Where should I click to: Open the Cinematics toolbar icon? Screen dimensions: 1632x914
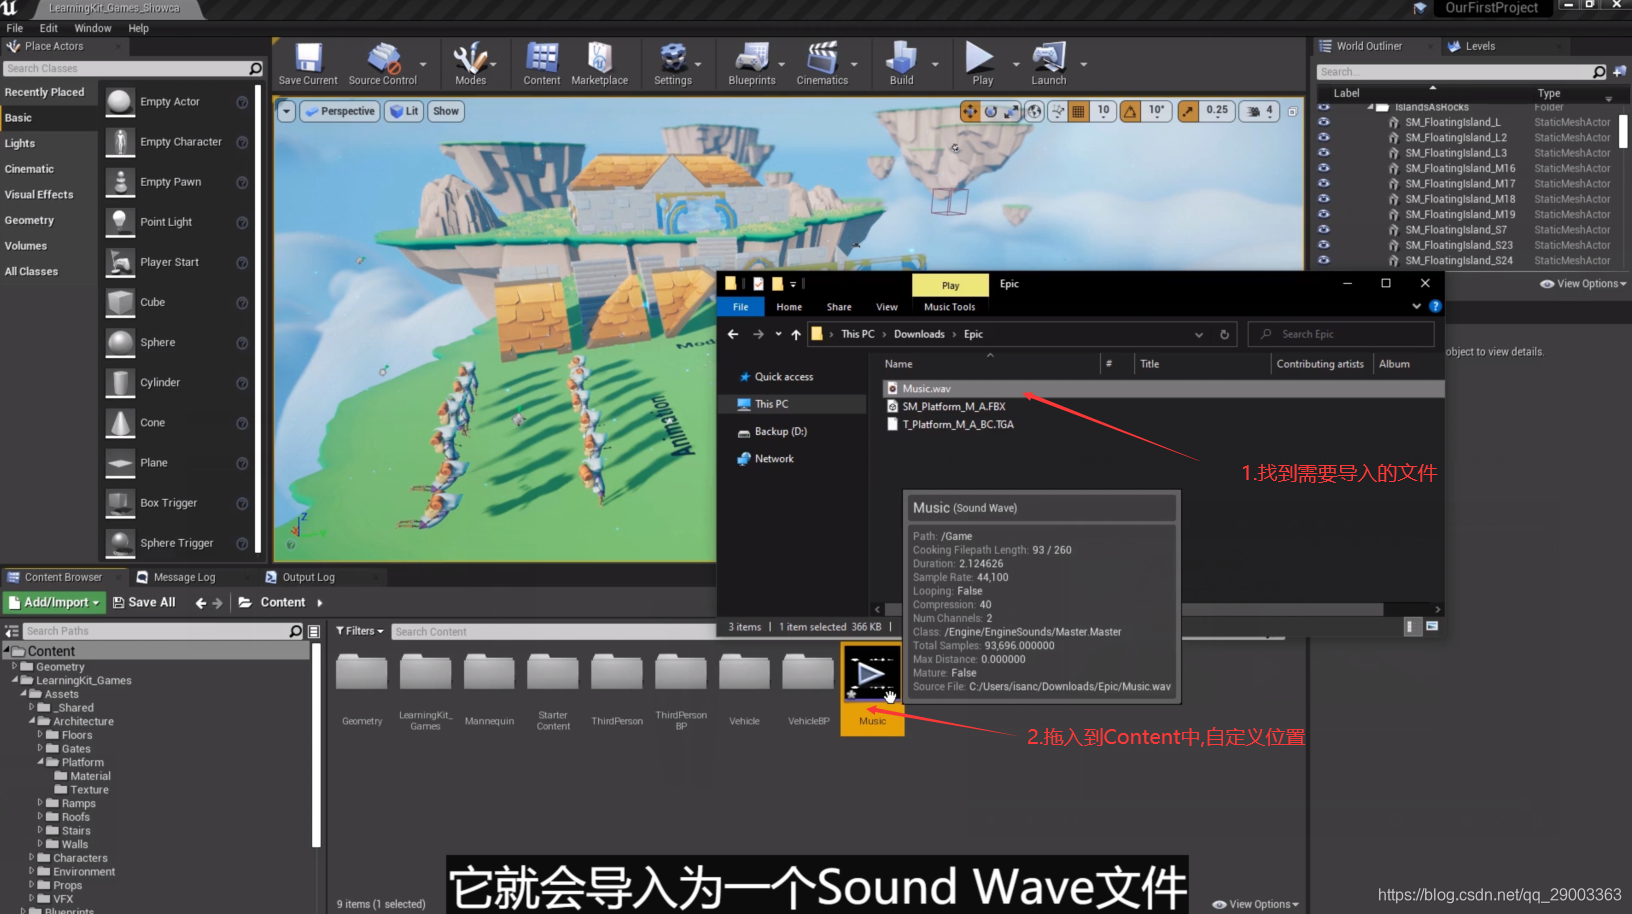tap(822, 64)
